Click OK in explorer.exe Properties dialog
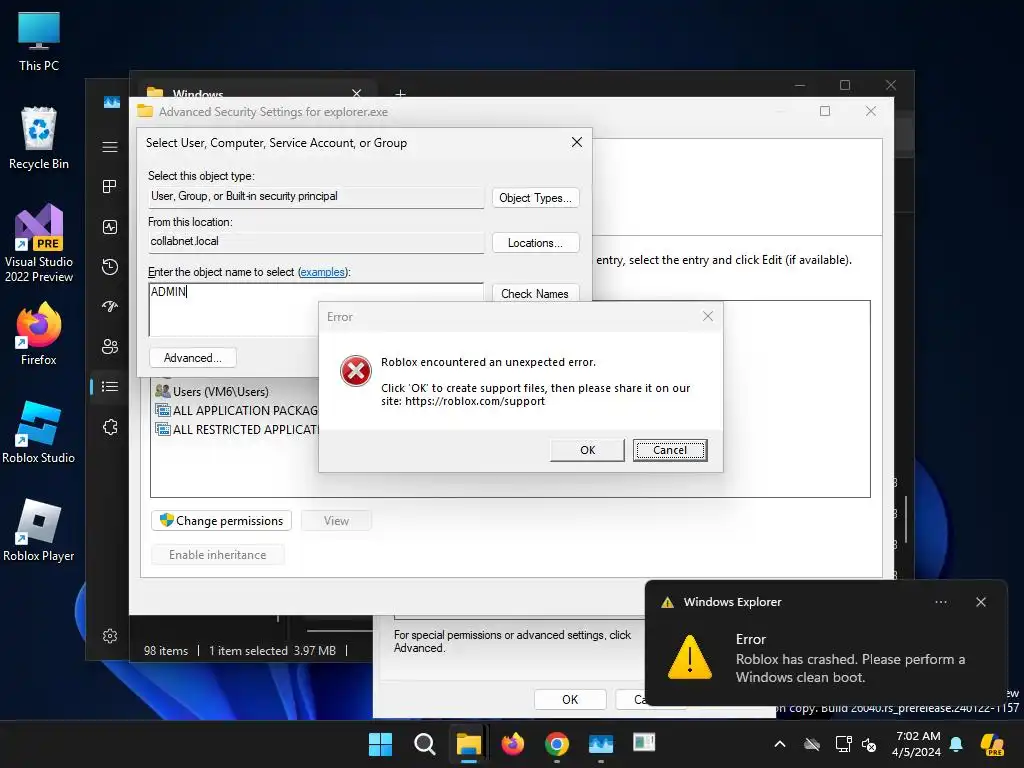This screenshot has width=1024, height=768. 570,699
